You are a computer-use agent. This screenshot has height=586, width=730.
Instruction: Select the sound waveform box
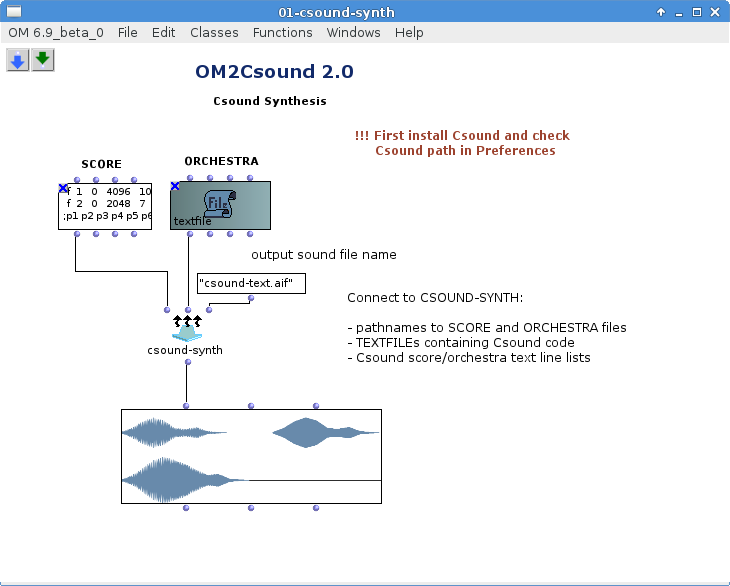click(x=251, y=456)
